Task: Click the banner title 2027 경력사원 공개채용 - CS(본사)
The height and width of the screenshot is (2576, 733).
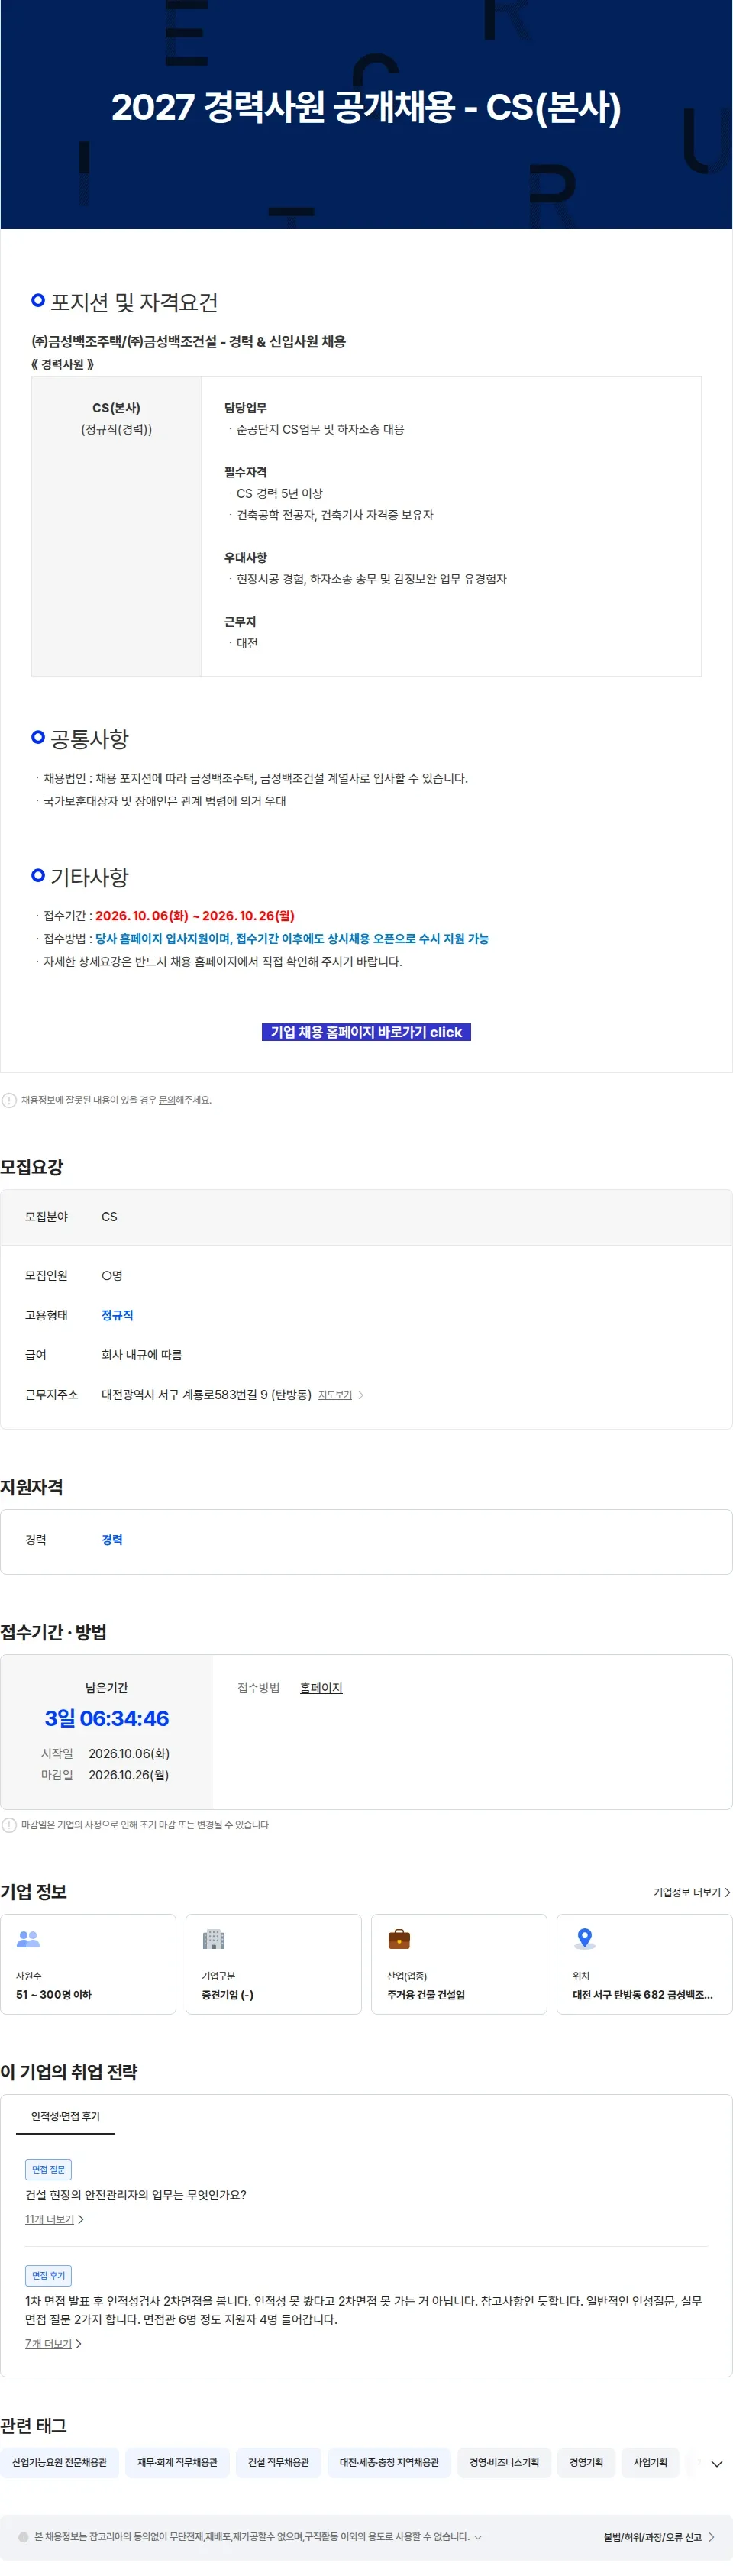Action: (366, 107)
